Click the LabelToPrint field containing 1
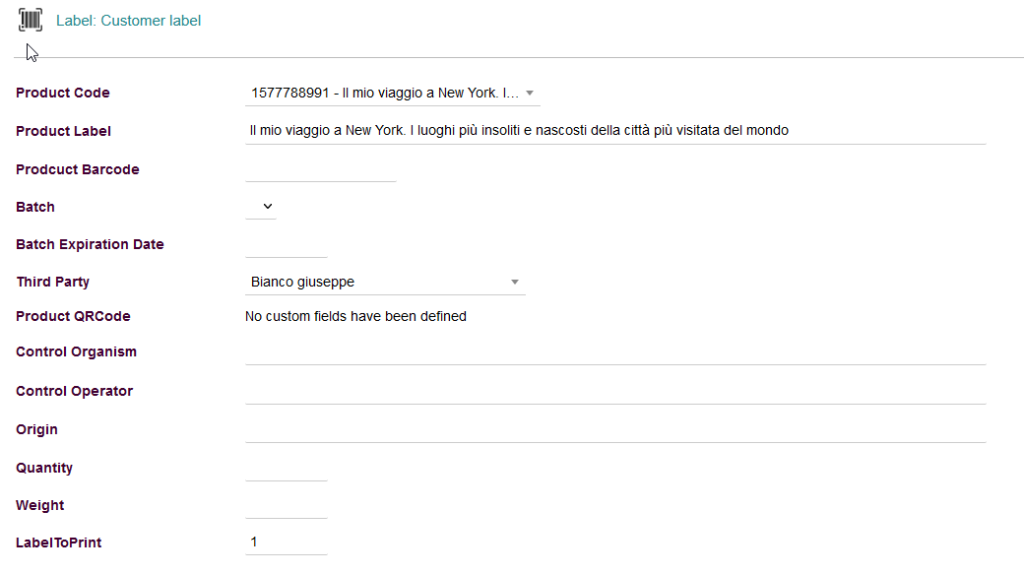 (286, 543)
